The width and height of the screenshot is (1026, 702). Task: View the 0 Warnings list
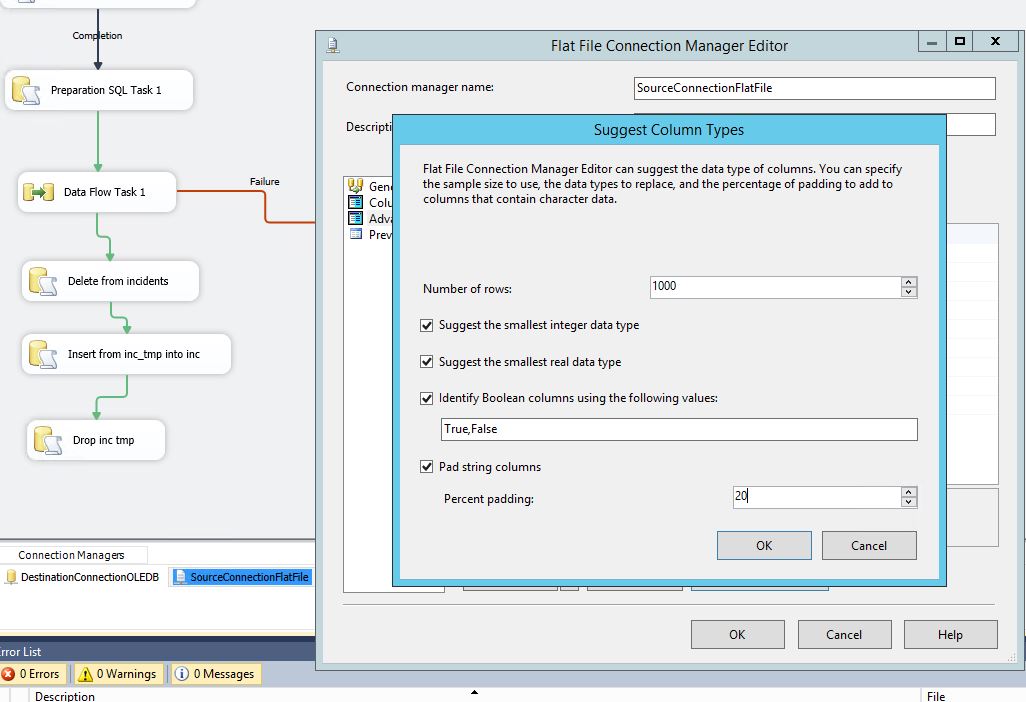point(118,674)
